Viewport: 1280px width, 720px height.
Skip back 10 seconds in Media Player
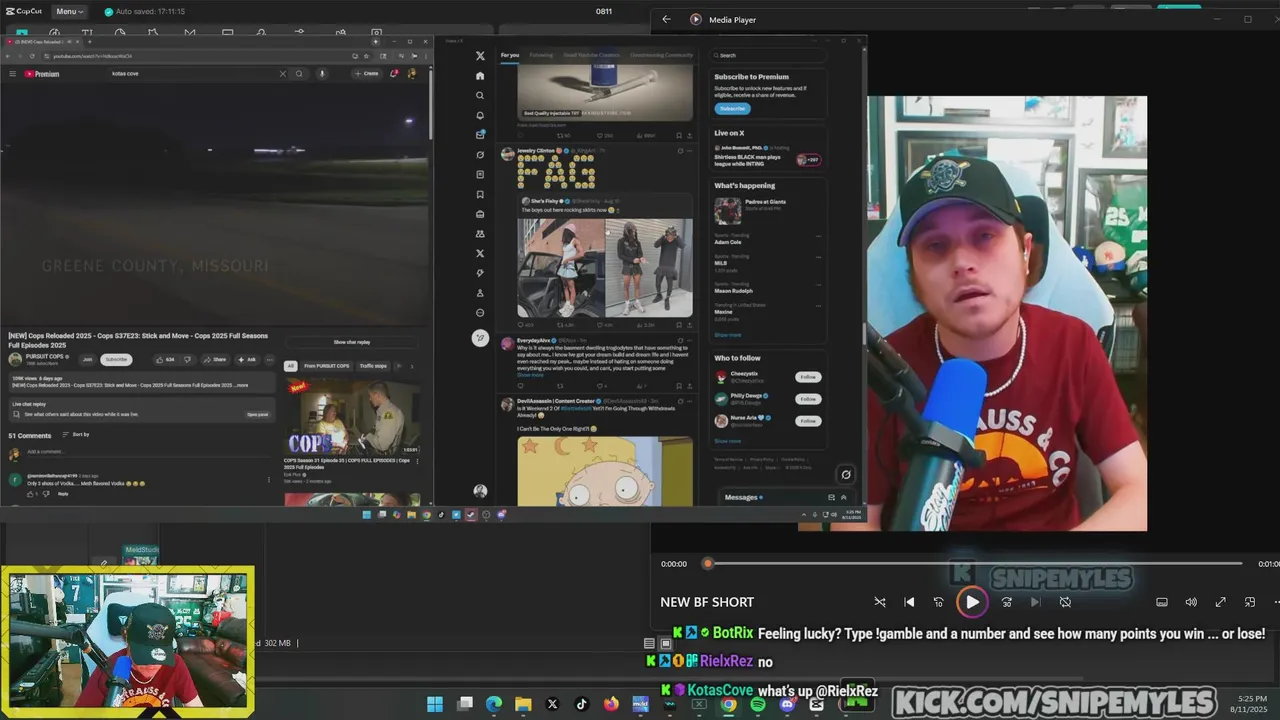coord(938,602)
